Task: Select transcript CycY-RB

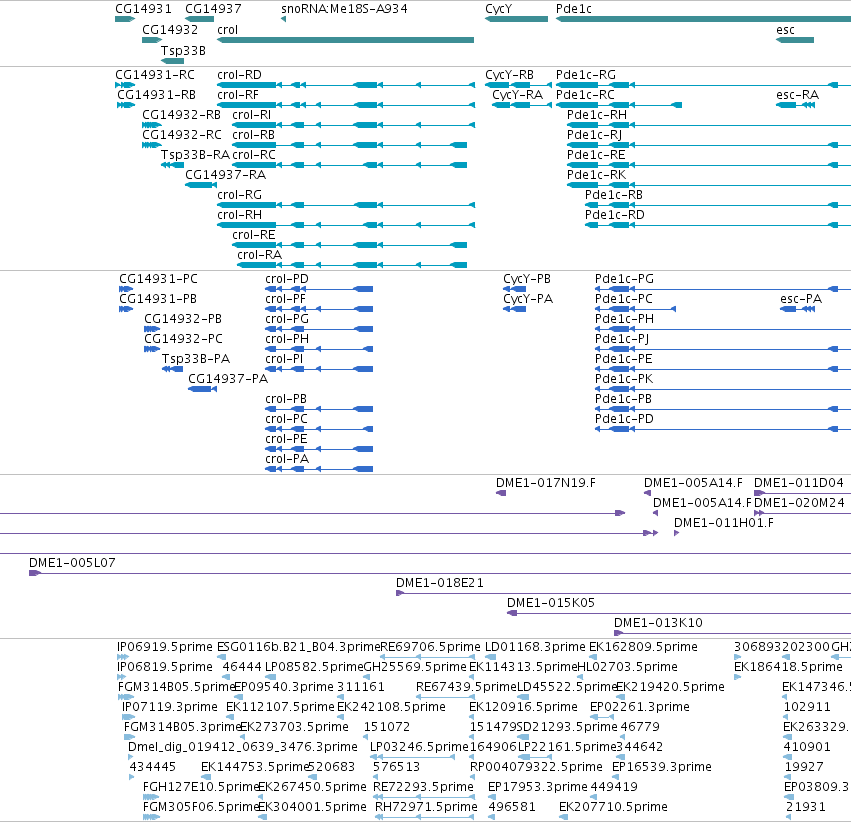Action: [509, 74]
